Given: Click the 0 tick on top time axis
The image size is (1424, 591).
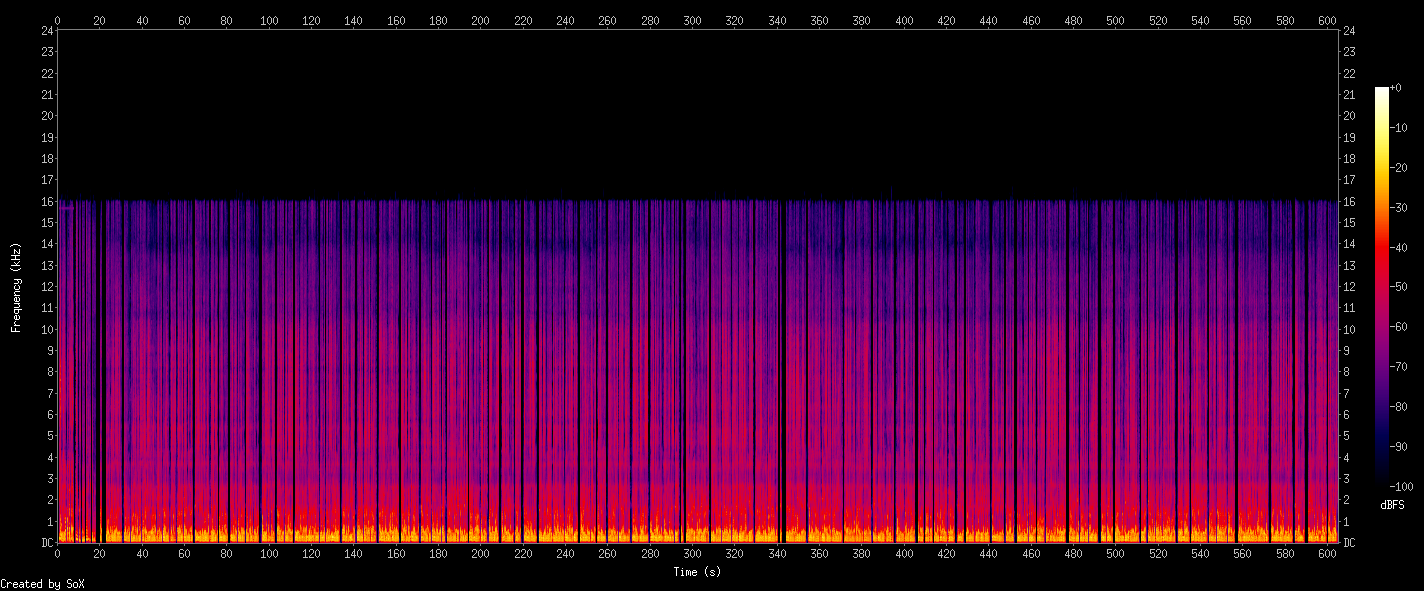Looking at the screenshot, I should click(57, 19).
